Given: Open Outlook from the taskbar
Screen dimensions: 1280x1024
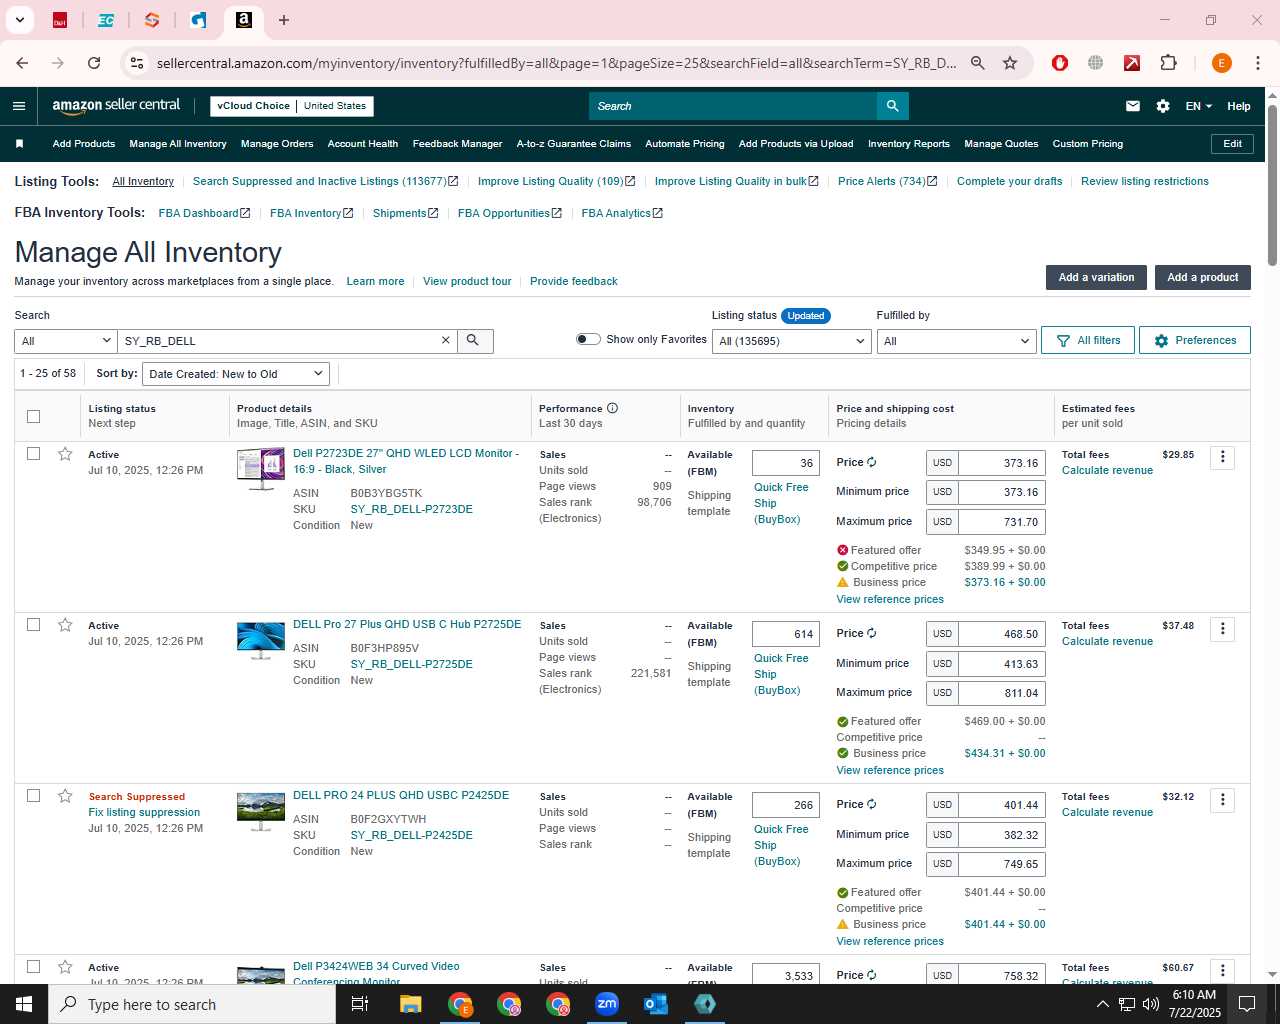Looking at the screenshot, I should click(x=656, y=1004).
